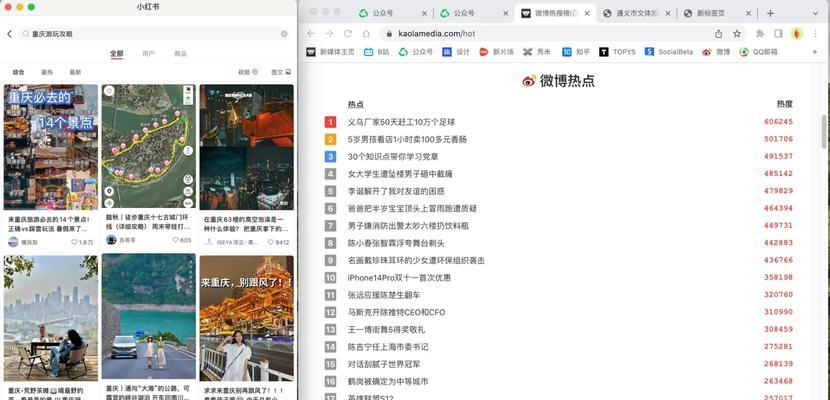Open the 设计 bookmark
This screenshot has height=400, width=830.
coord(456,52)
